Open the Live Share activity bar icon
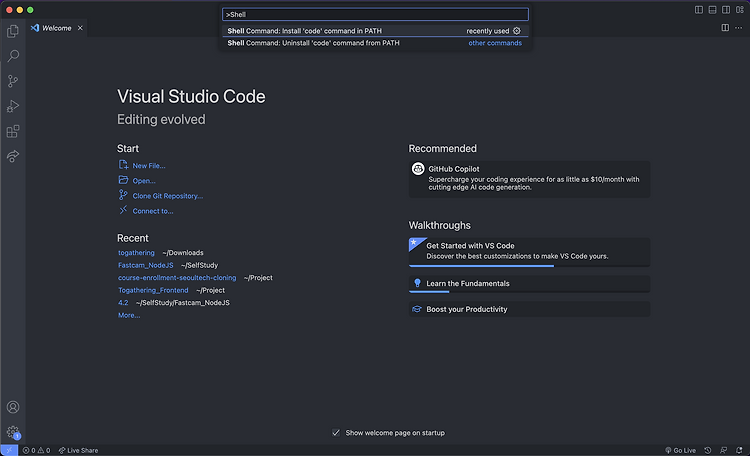The image size is (750, 456). [13, 156]
